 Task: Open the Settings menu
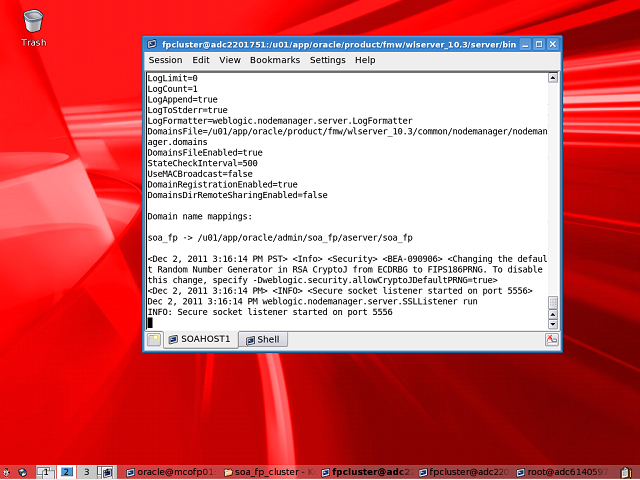[327, 60]
